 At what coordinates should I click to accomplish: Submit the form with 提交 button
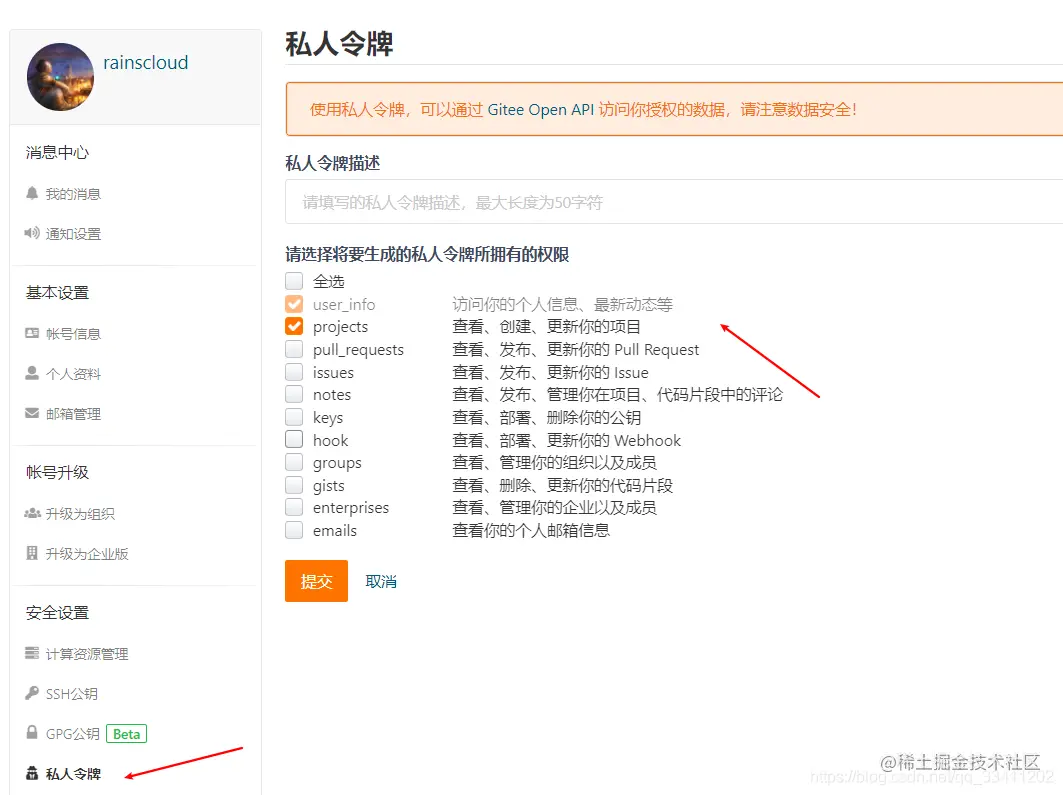[317, 581]
